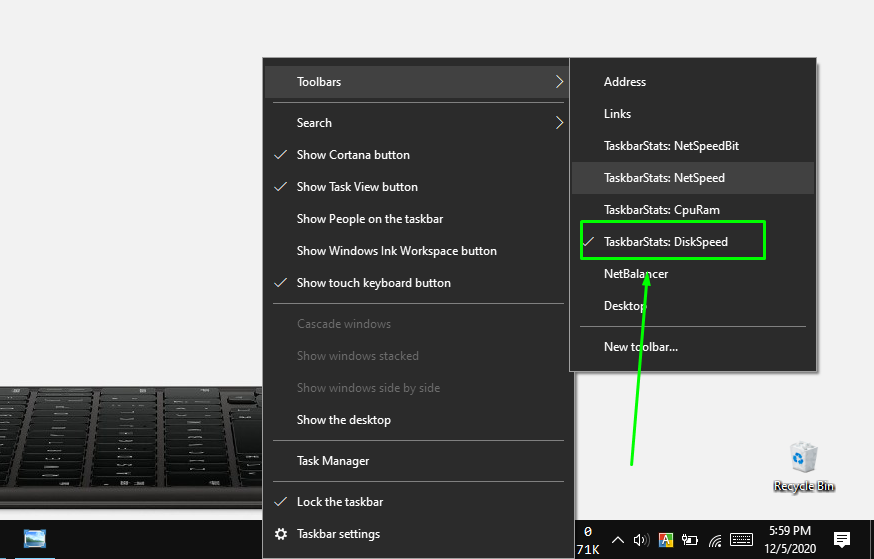Disable TaskbarStats: DiskSpeed toolbar
Image resolution: width=874 pixels, height=559 pixels.
coord(666,242)
